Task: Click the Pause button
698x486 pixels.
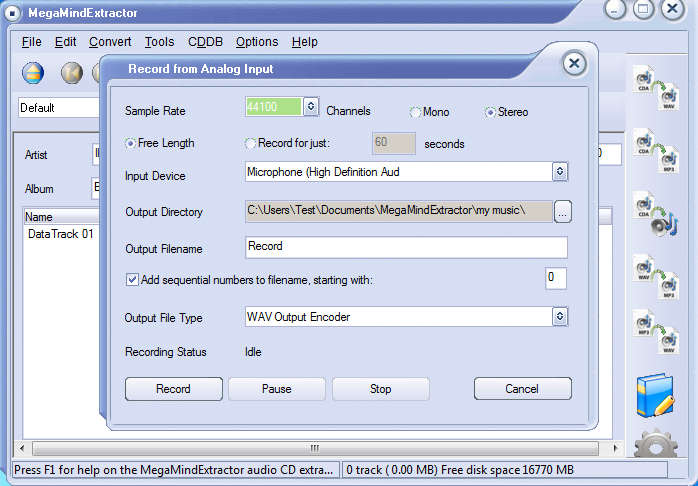Action: point(277,389)
